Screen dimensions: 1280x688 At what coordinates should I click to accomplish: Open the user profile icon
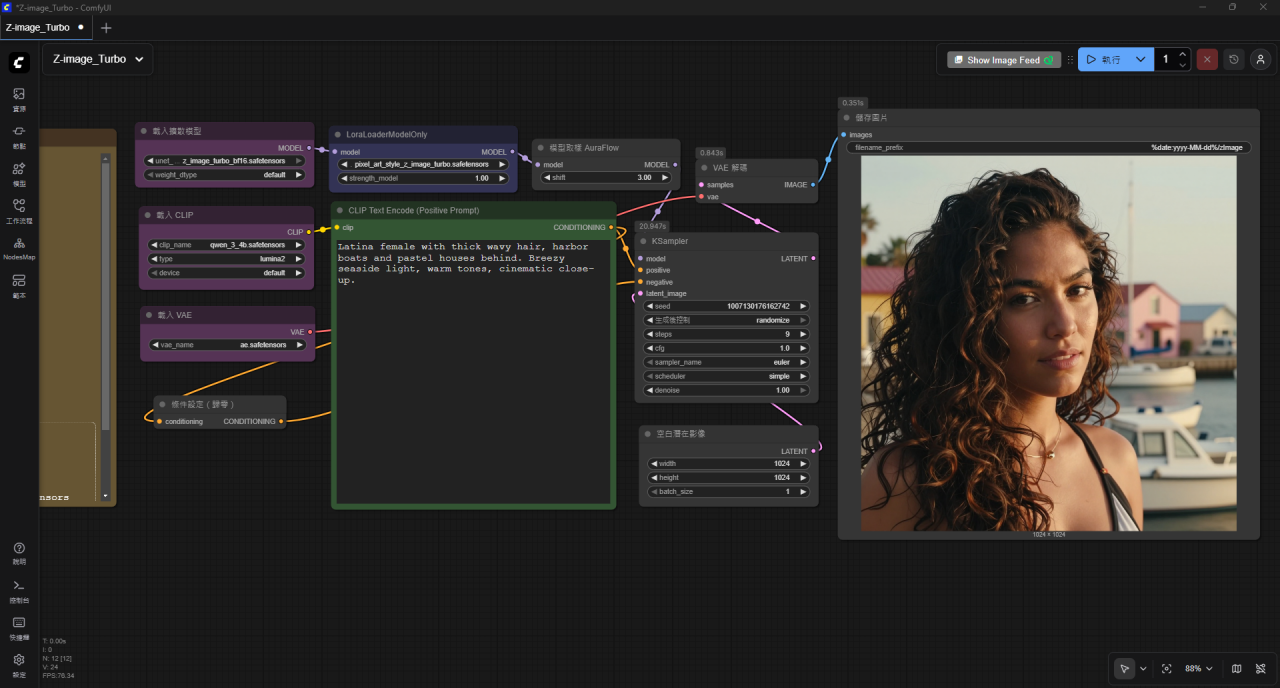1260,59
